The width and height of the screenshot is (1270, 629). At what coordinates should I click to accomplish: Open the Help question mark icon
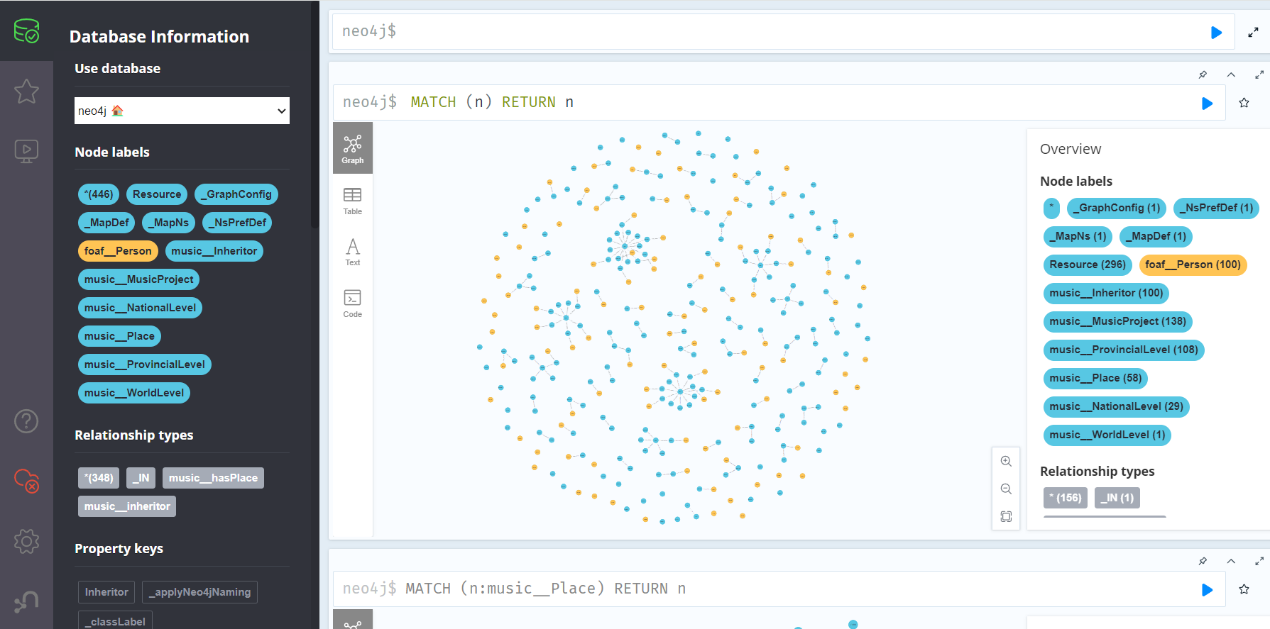pyautogui.click(x=26, y=421)
